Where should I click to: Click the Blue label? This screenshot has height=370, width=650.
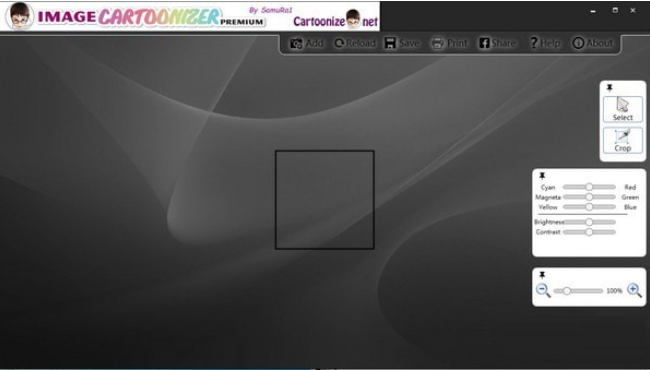click(x=630, y=207)
